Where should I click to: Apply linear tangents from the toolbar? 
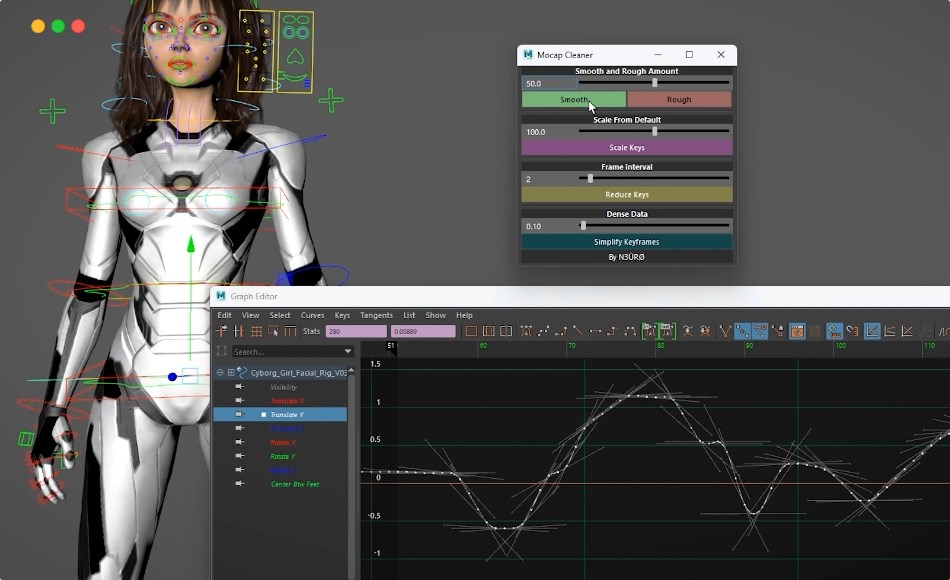coord(577,330)
